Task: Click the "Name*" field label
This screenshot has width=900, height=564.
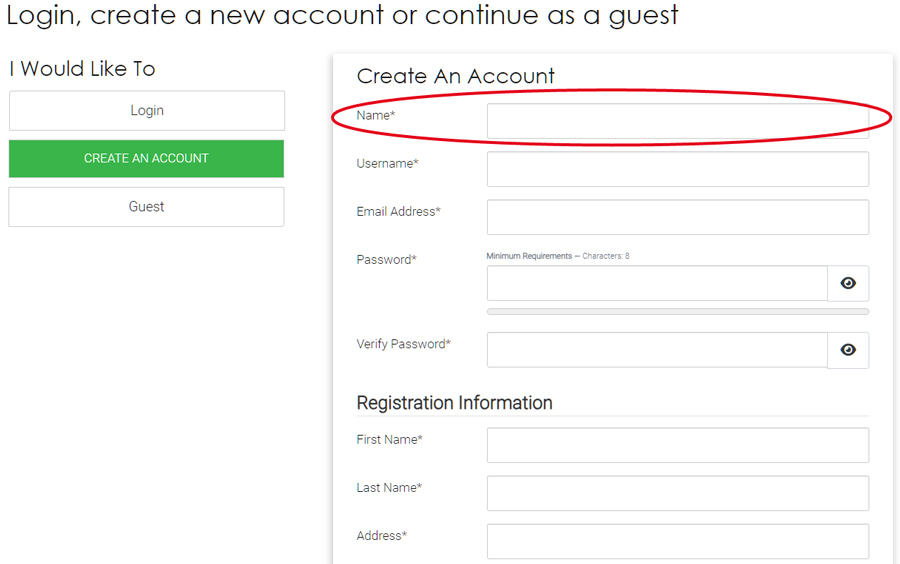Action: coord(376,116)
